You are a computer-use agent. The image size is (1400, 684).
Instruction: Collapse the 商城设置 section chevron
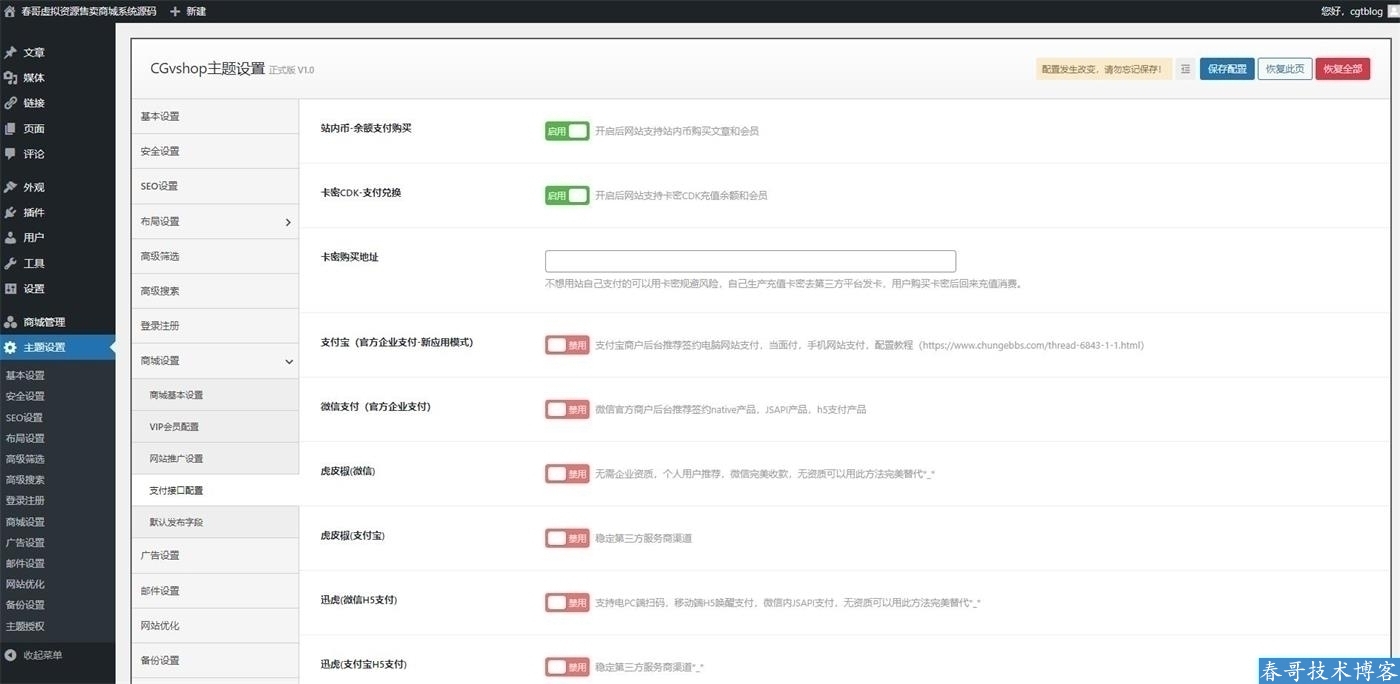coord(288,361)
